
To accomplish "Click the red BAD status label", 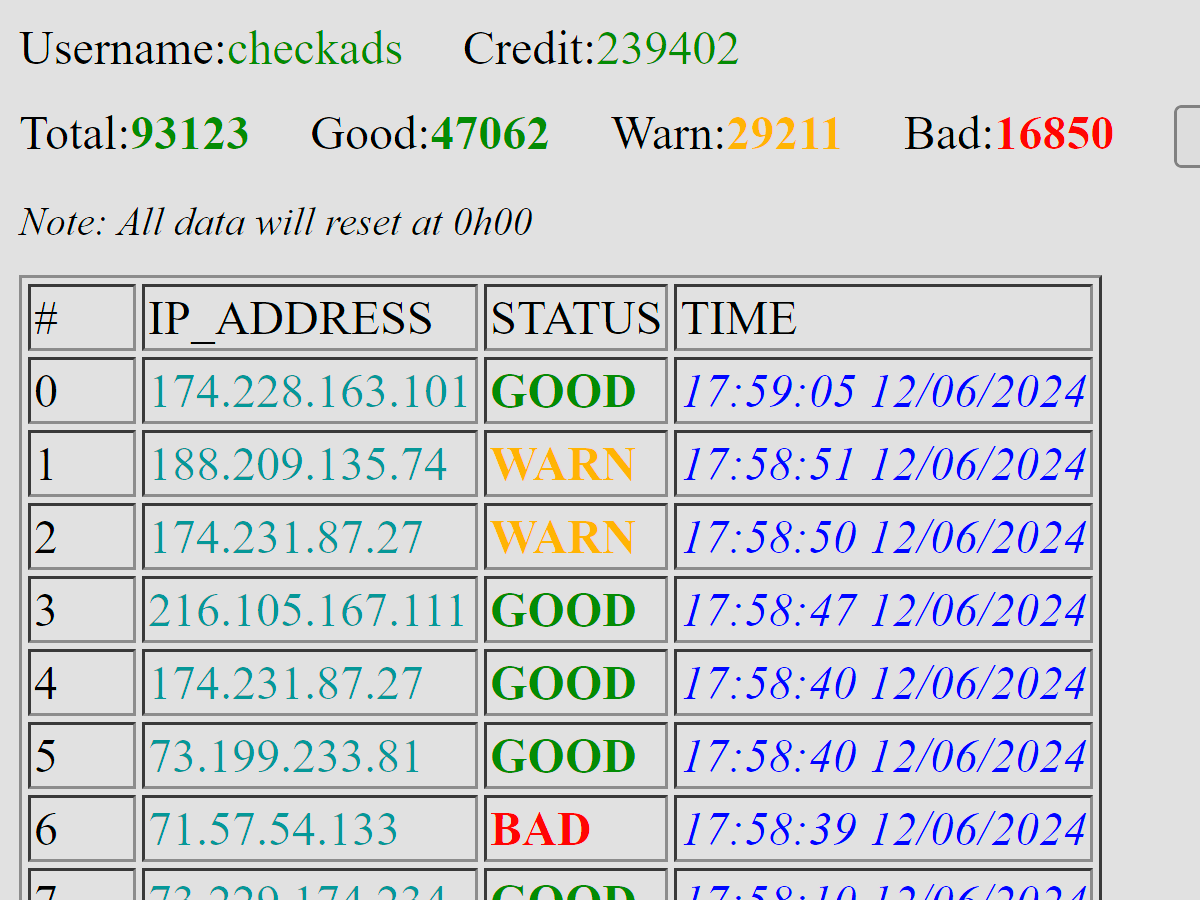I will click(x=541, y=830).
